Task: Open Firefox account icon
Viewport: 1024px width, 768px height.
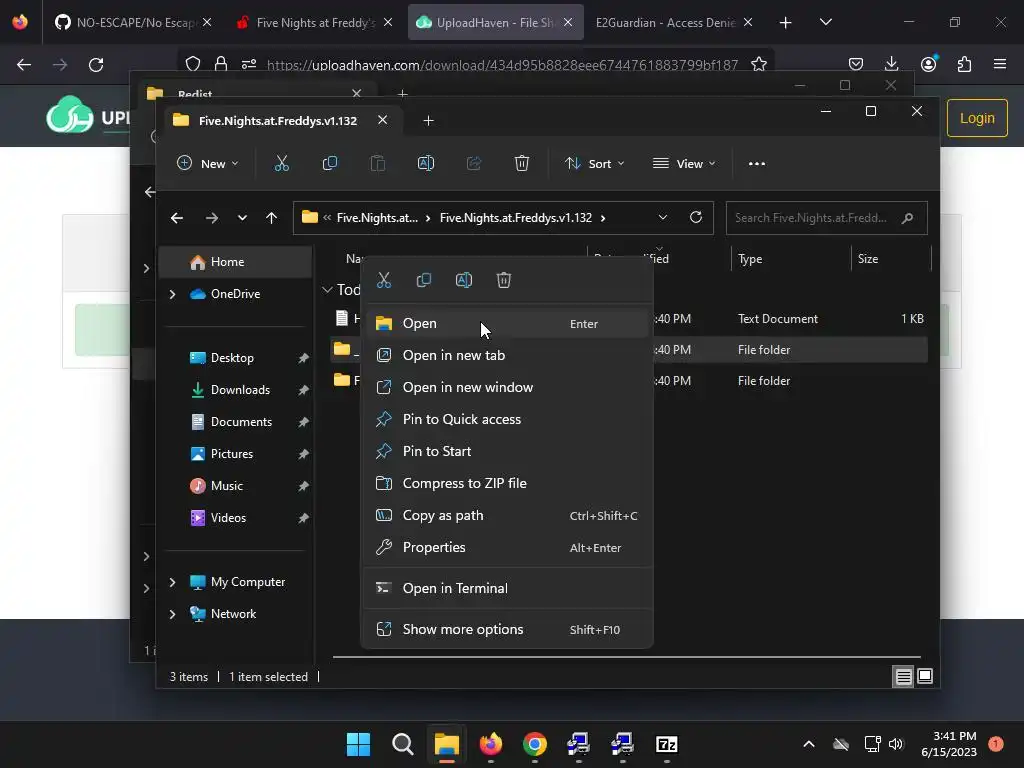Action: (x=928, y=64)
